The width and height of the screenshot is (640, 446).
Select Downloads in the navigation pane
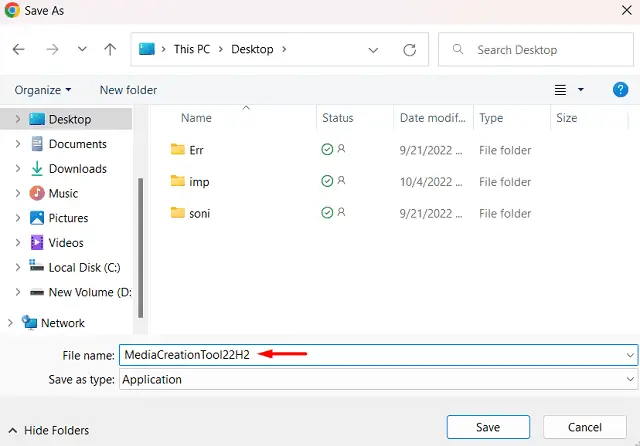[78, 169]
